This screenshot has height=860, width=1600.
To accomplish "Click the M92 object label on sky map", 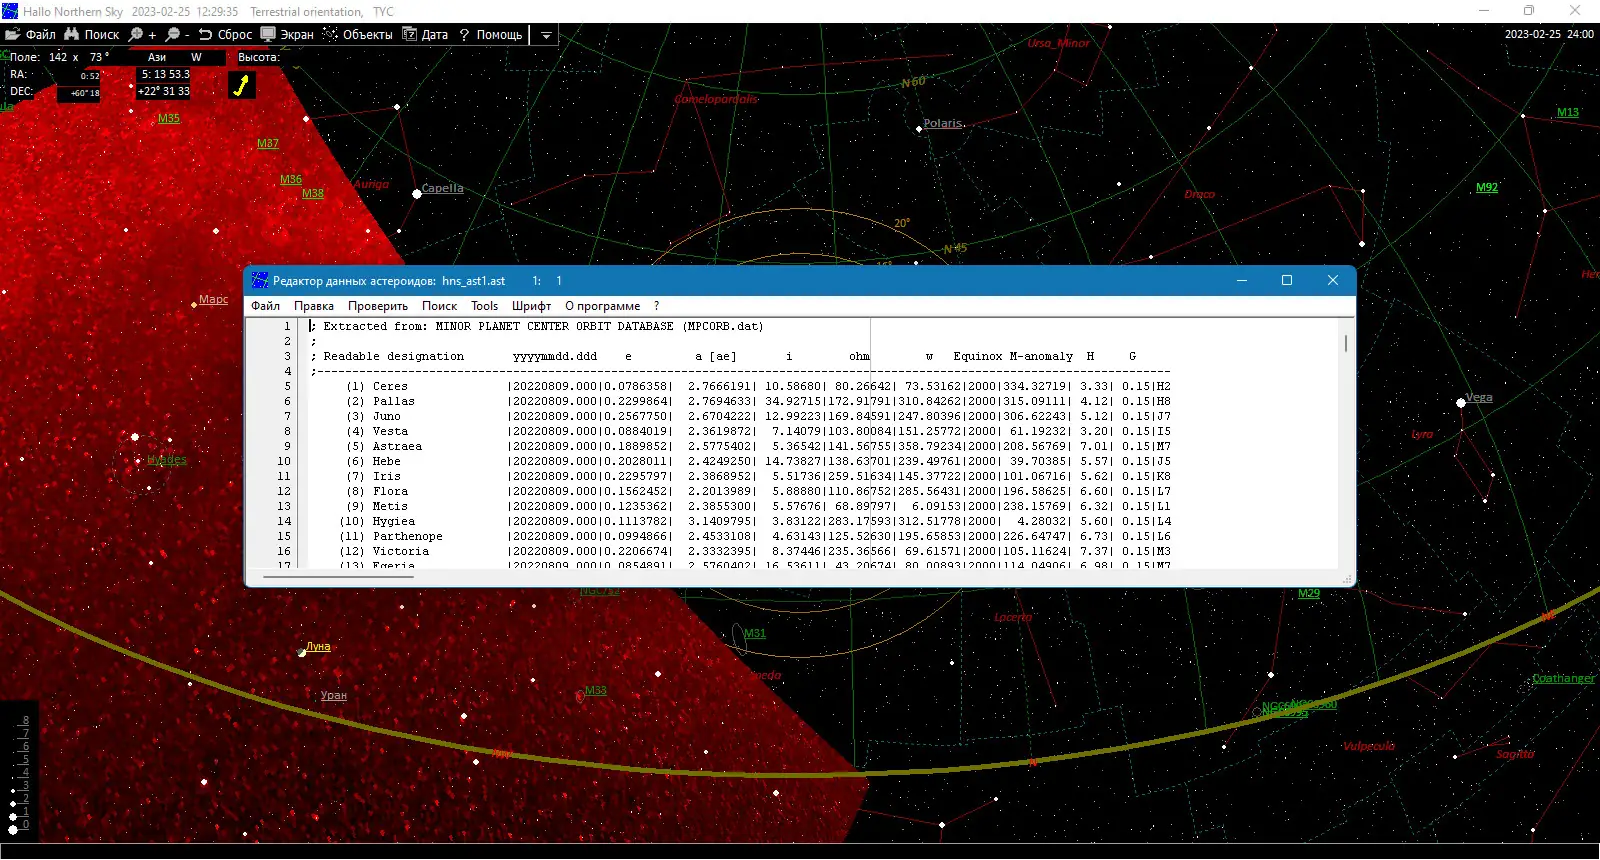I will pyautogui.click(x=1487, y=187).
